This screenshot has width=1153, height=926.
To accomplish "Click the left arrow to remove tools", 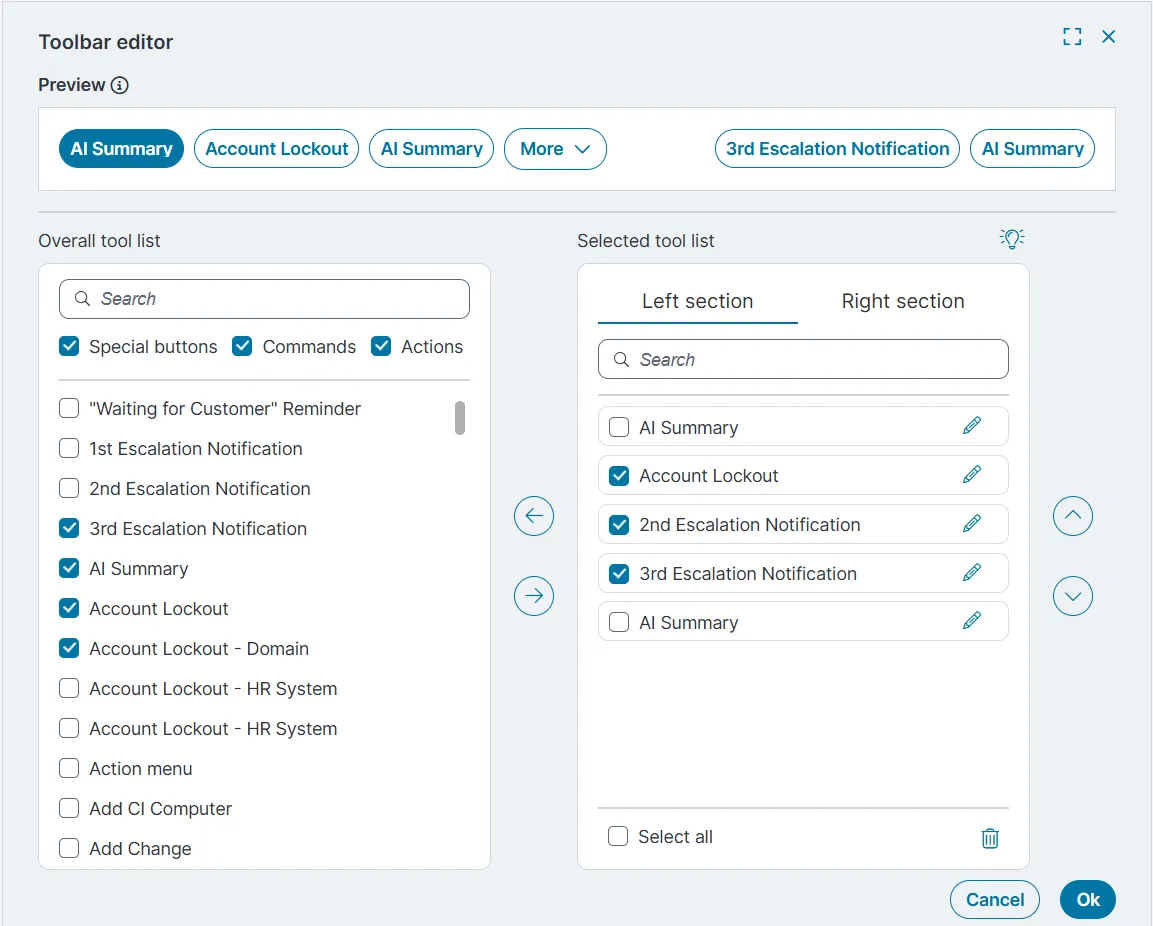I will tap(534, 516).
